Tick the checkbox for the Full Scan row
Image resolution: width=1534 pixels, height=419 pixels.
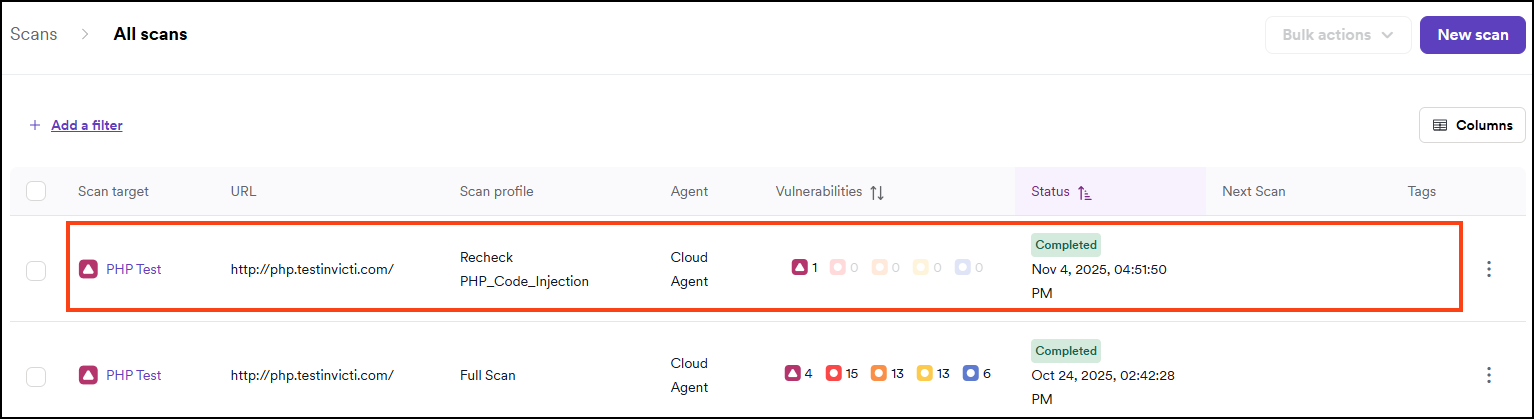(x=36, y=376)
